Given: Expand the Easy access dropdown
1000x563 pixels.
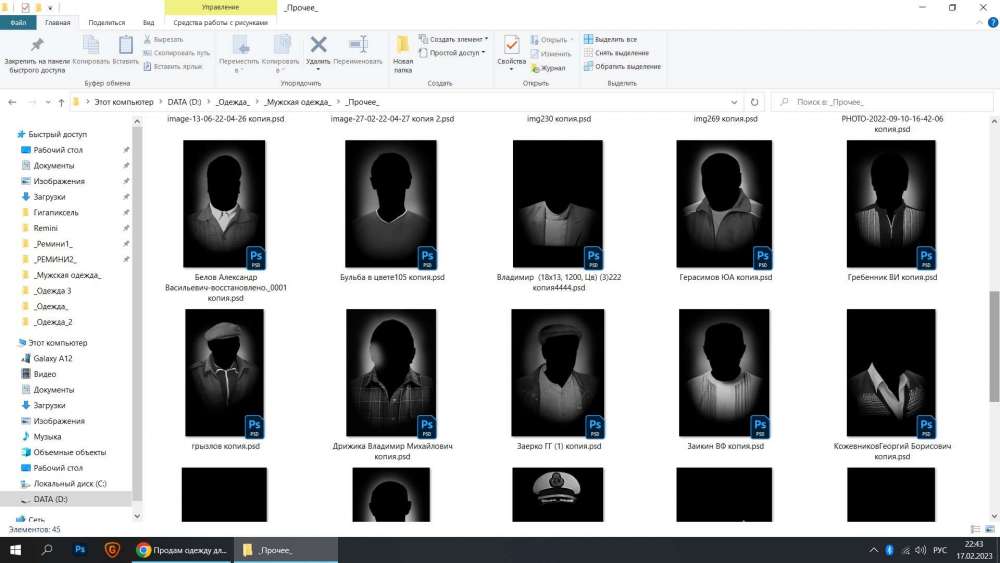Looking at the screenshot, I should pos(483,53).
